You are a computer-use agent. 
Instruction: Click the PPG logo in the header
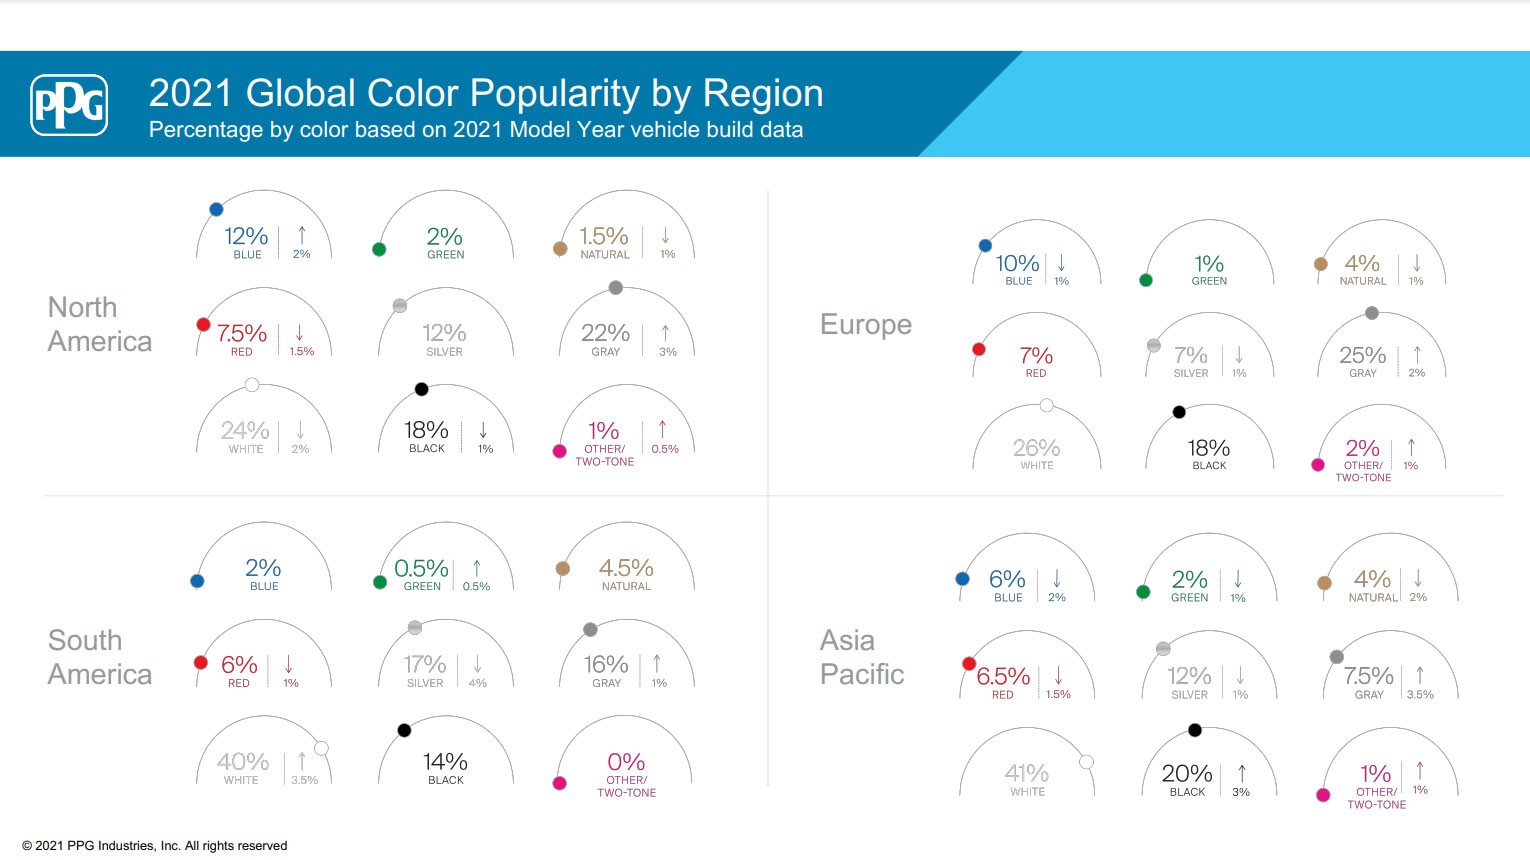click(x=69, y=105)
